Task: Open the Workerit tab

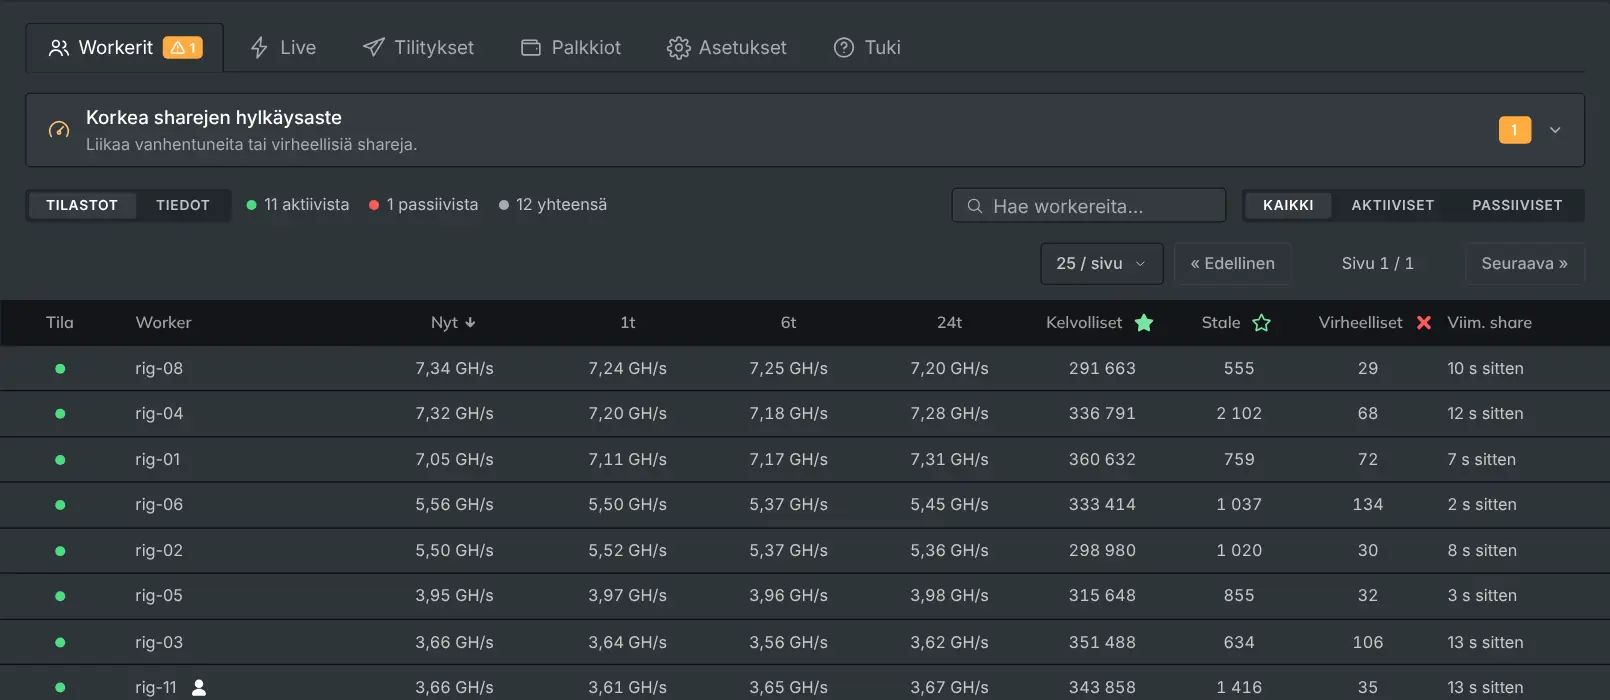Action: click(125, 47)
